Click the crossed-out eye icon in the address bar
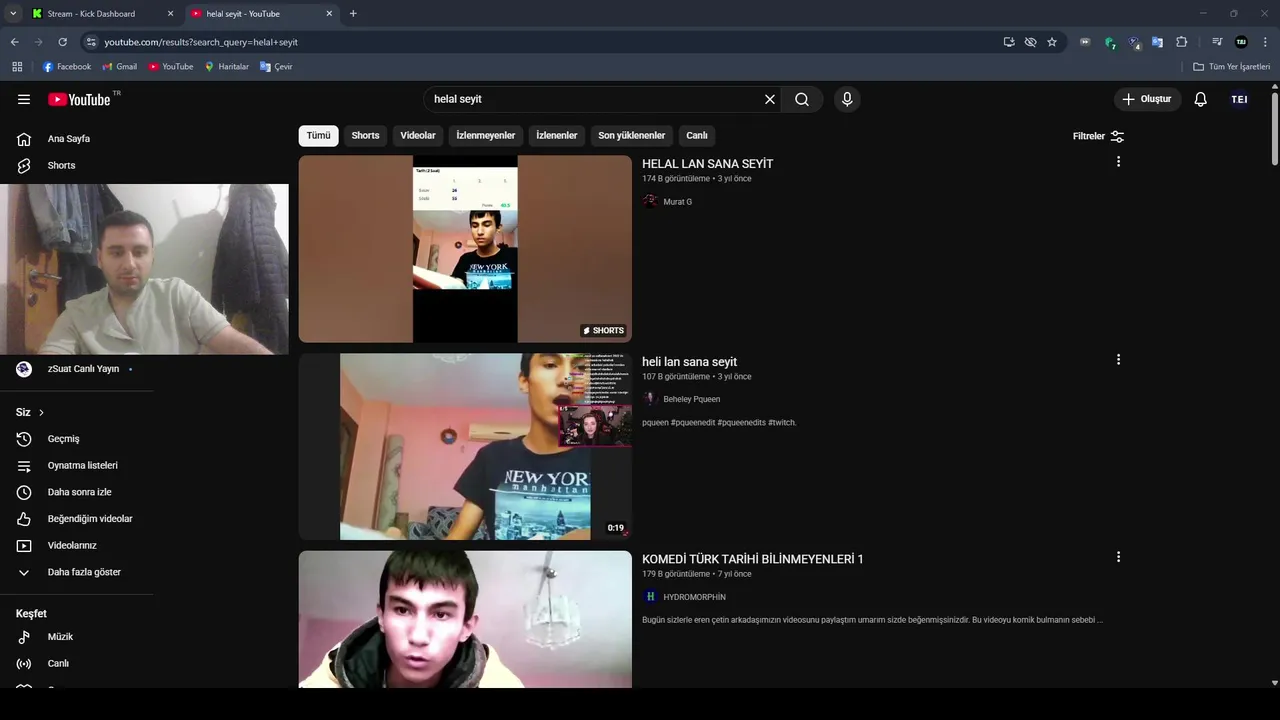 [1030, 42]
